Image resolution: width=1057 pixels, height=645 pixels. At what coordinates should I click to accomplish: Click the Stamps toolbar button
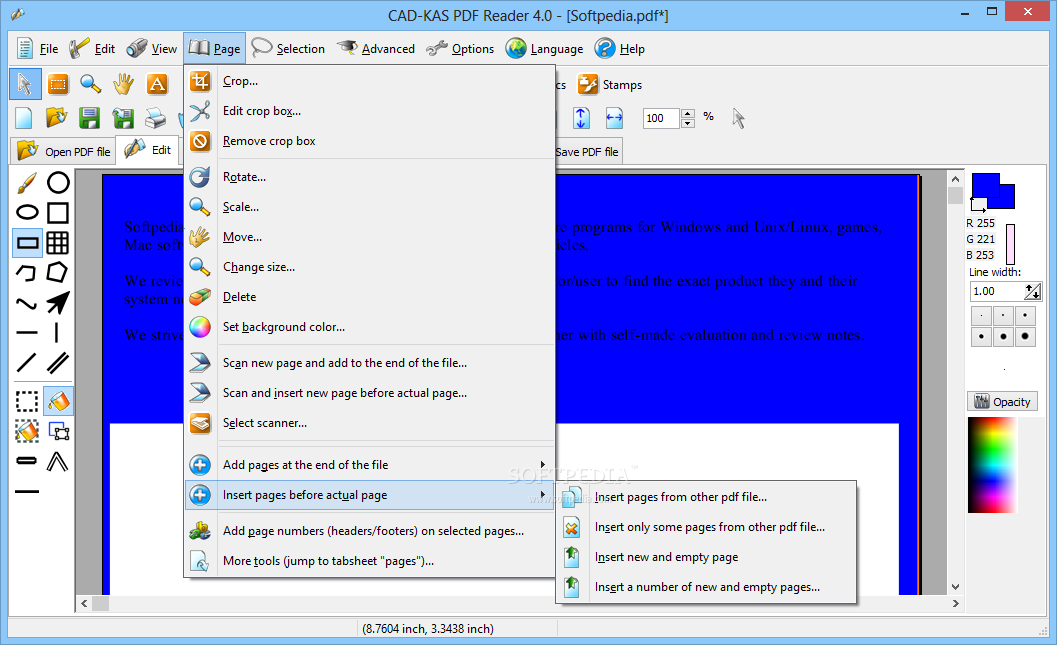tap(609, 85)
